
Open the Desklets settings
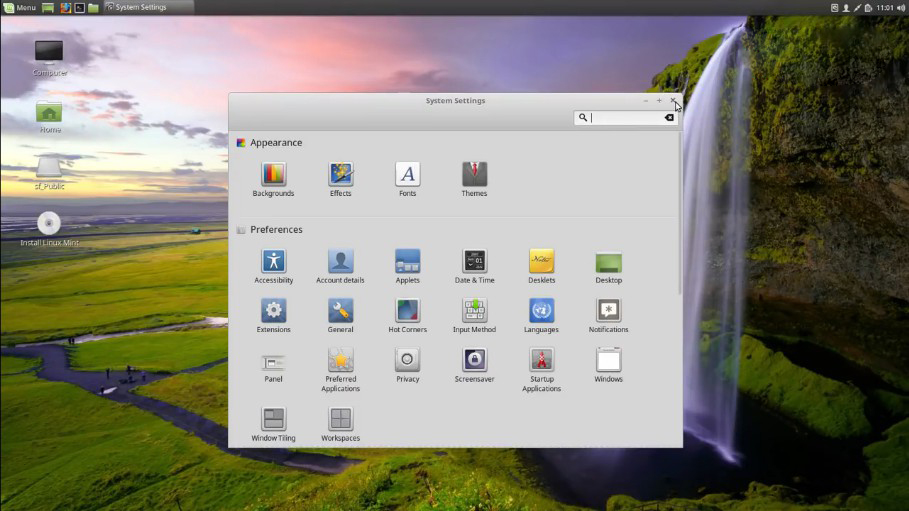click(541, 266)
